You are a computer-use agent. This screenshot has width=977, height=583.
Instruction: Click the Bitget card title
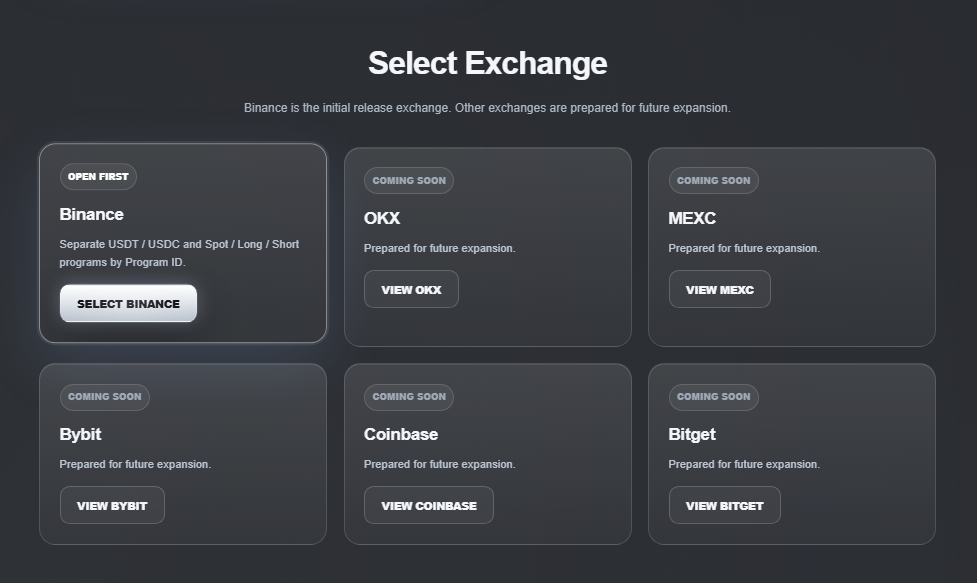pyautogui.click(x=692, y=434)
